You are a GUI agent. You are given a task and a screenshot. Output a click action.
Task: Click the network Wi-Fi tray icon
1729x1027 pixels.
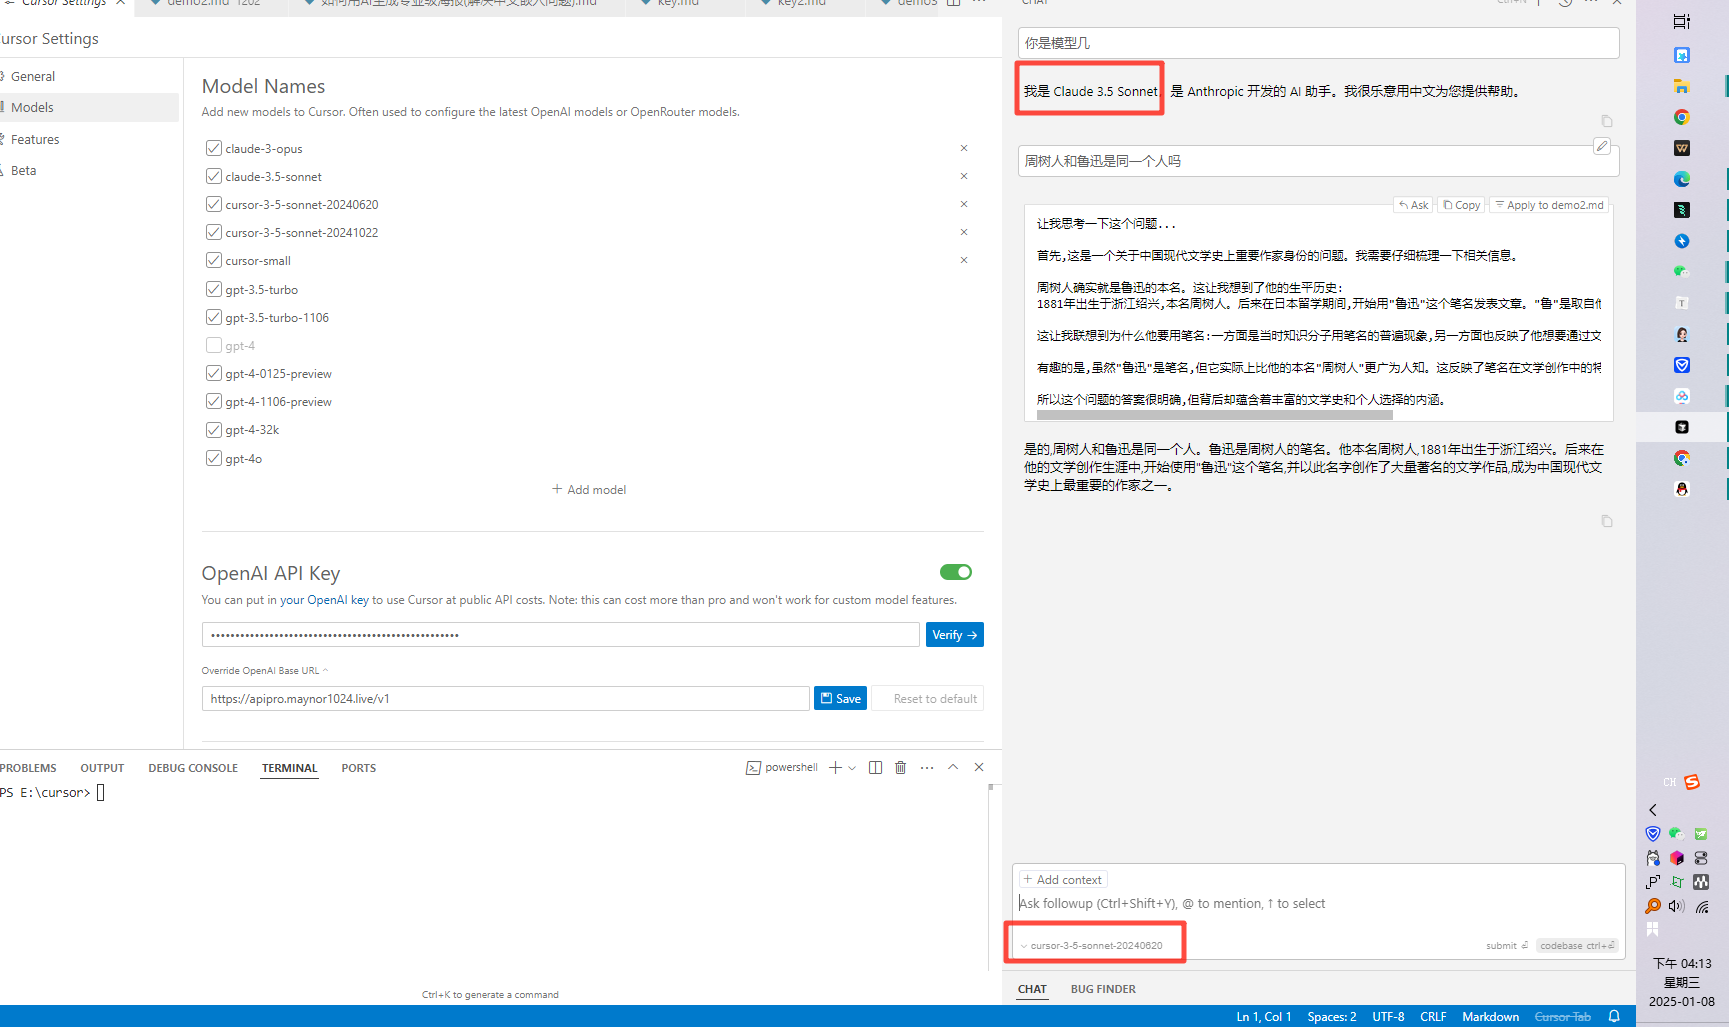click(1701, 906)
